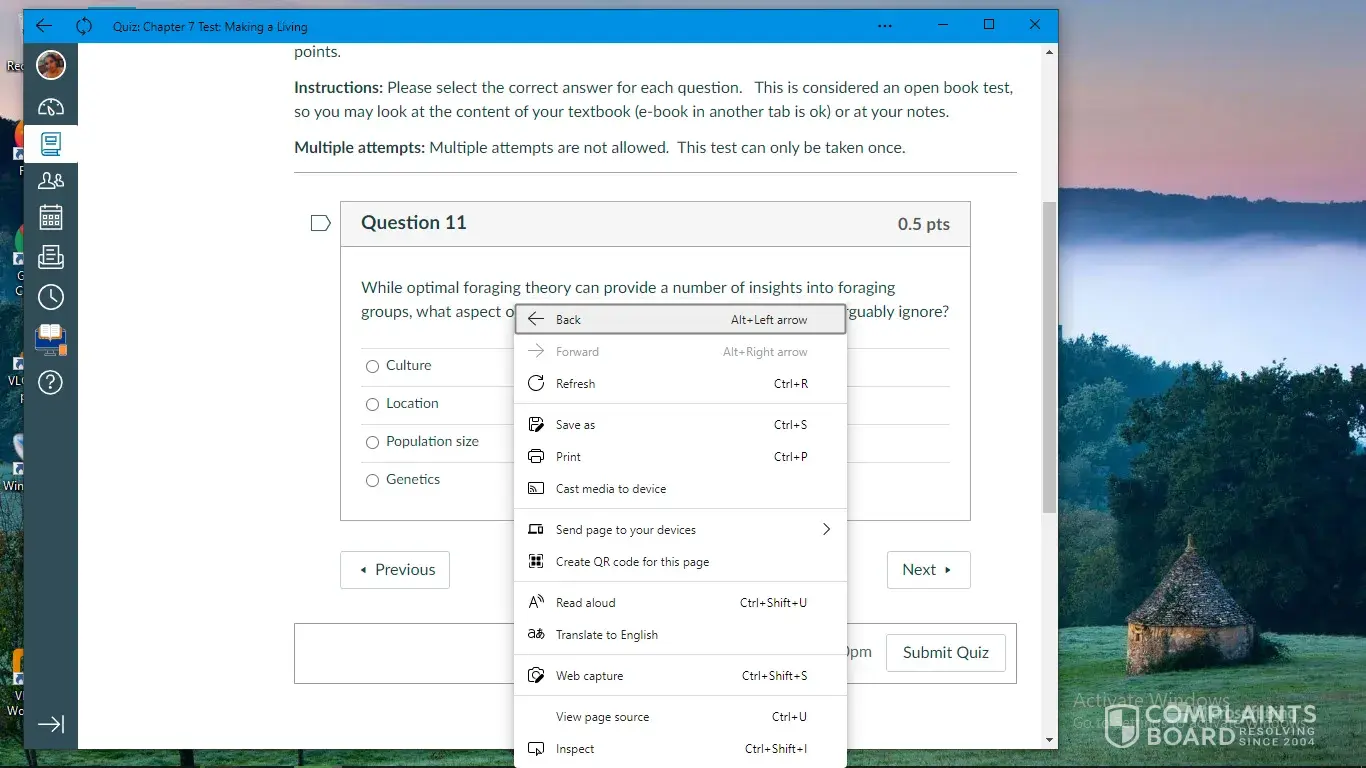Choose Save as from context menu

point(576,425)
